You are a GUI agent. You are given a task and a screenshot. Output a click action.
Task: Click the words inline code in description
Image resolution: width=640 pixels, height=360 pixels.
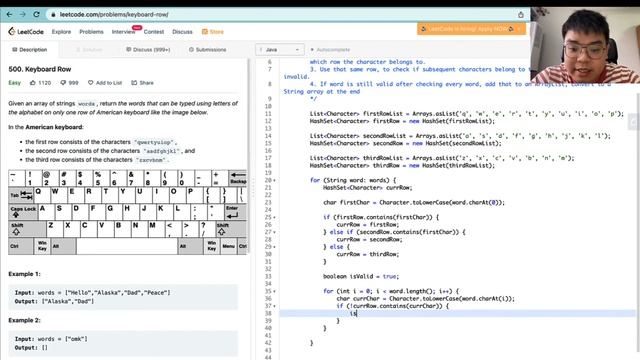[x=87, y=104]
